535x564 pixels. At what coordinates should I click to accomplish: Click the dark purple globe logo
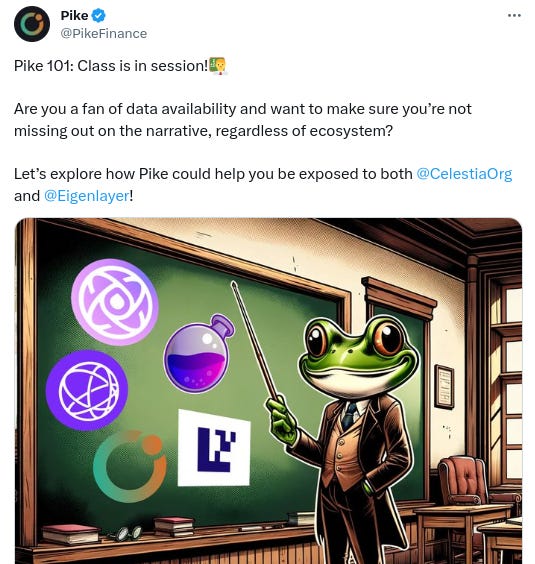87,390
